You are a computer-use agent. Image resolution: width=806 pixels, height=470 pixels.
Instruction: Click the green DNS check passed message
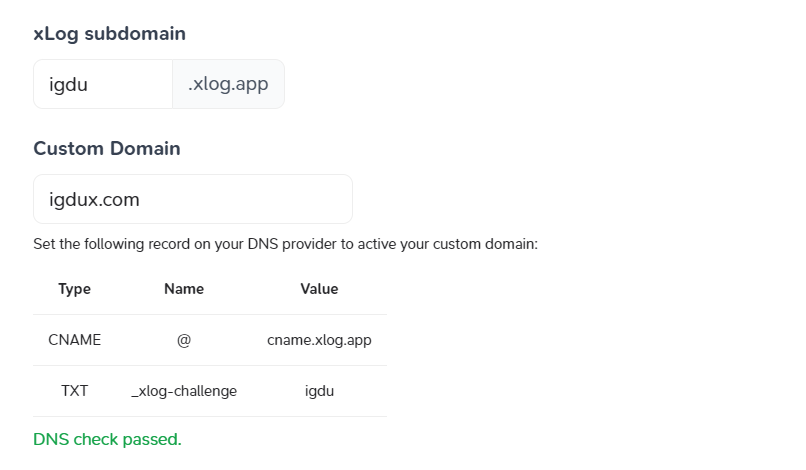click(107, 439)
